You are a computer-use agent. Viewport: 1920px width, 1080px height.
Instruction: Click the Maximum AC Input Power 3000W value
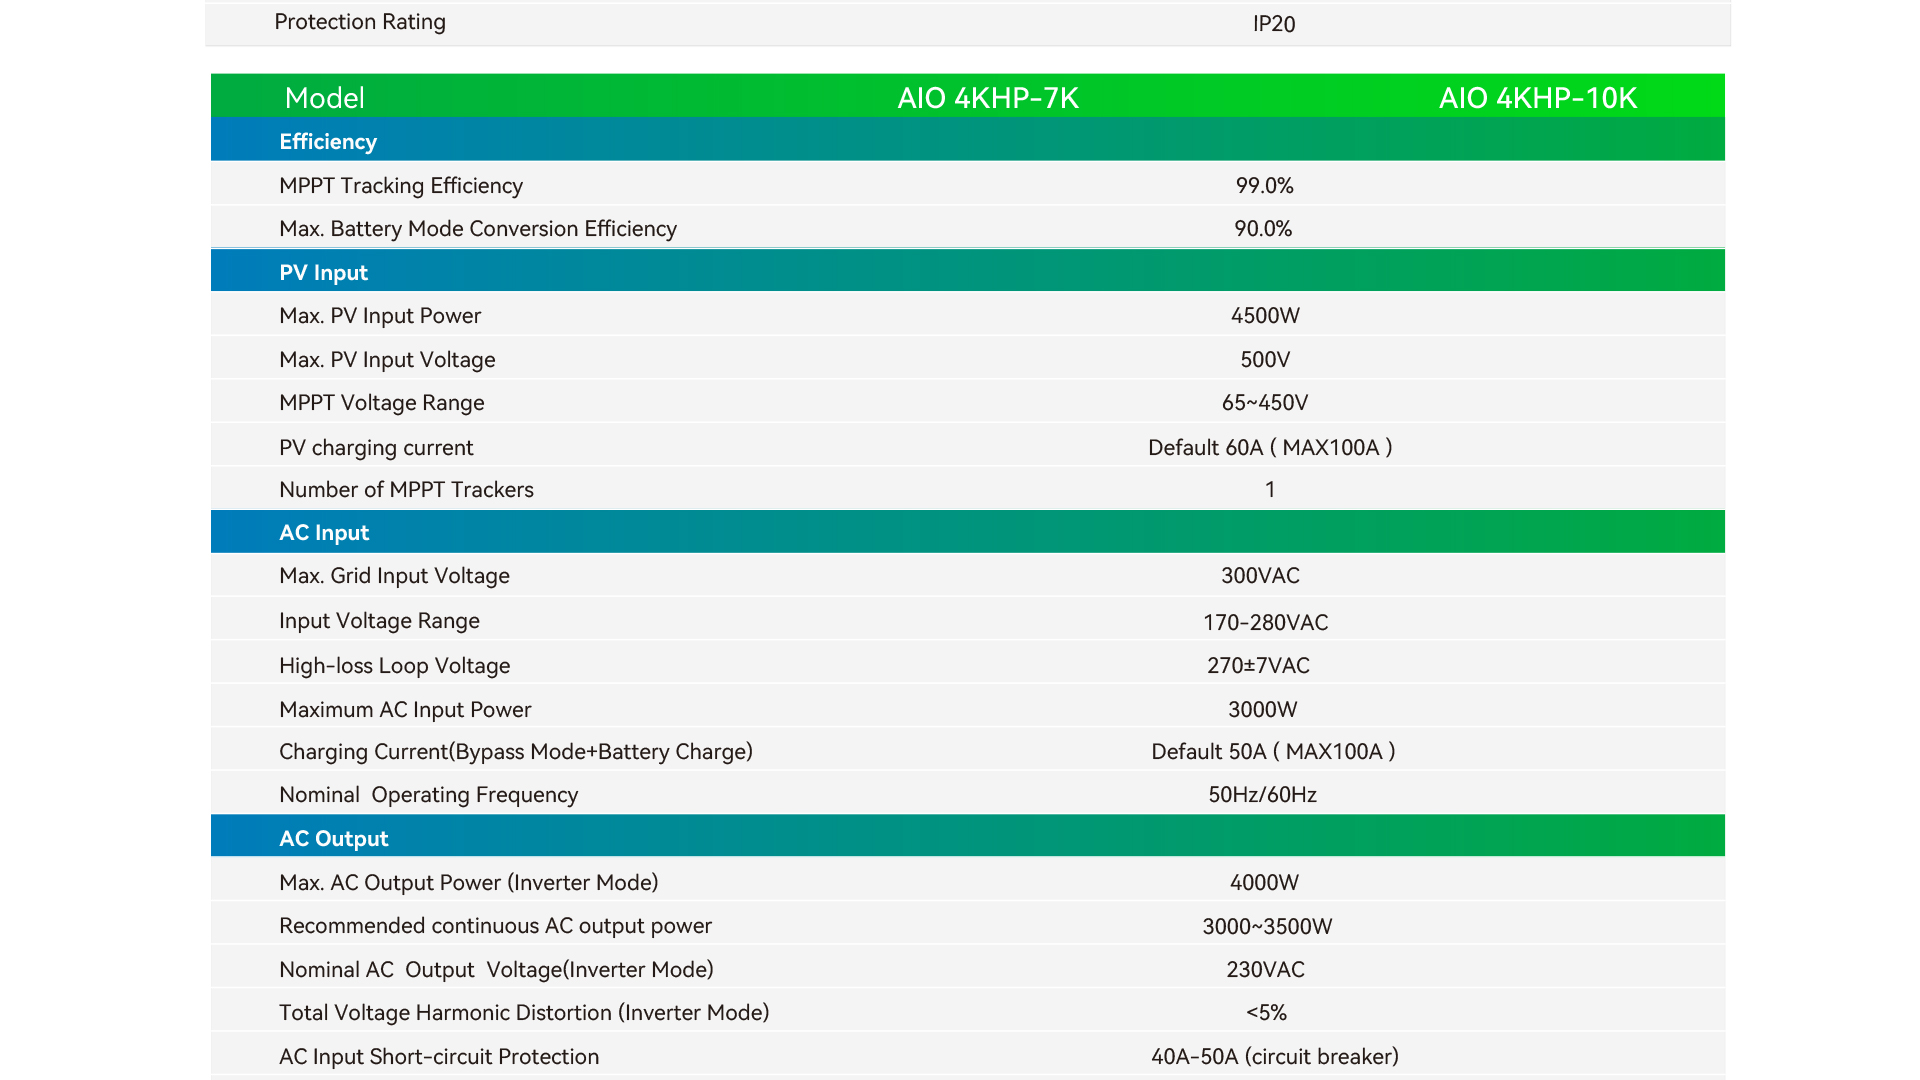(x=1262, y=710)
